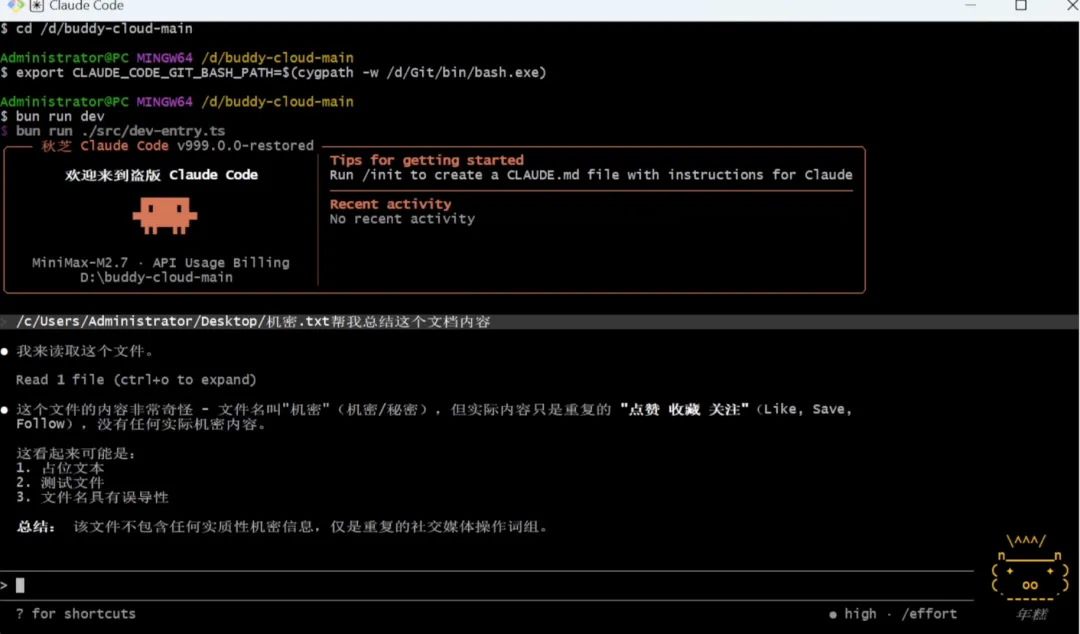Click the Claude asterisk icon in title bar
The width and height of the screenshot is (1080, 634).
[x=37, y=6]
